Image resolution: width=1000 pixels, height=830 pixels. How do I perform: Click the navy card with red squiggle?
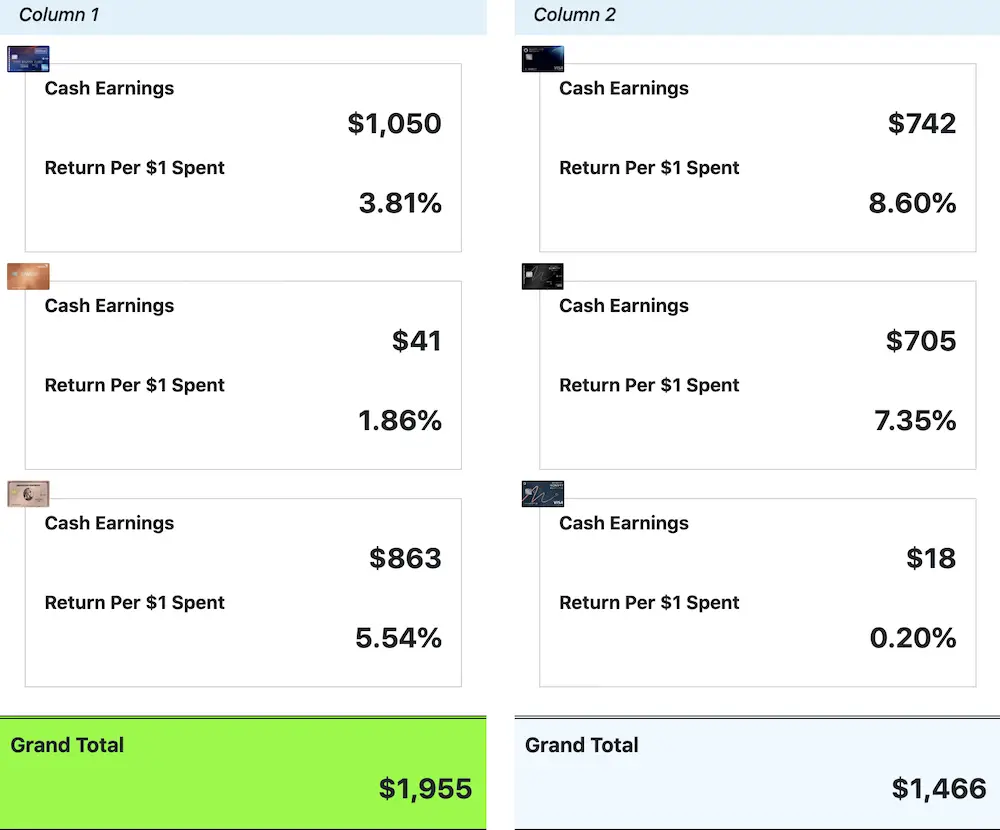coord(543,494)
